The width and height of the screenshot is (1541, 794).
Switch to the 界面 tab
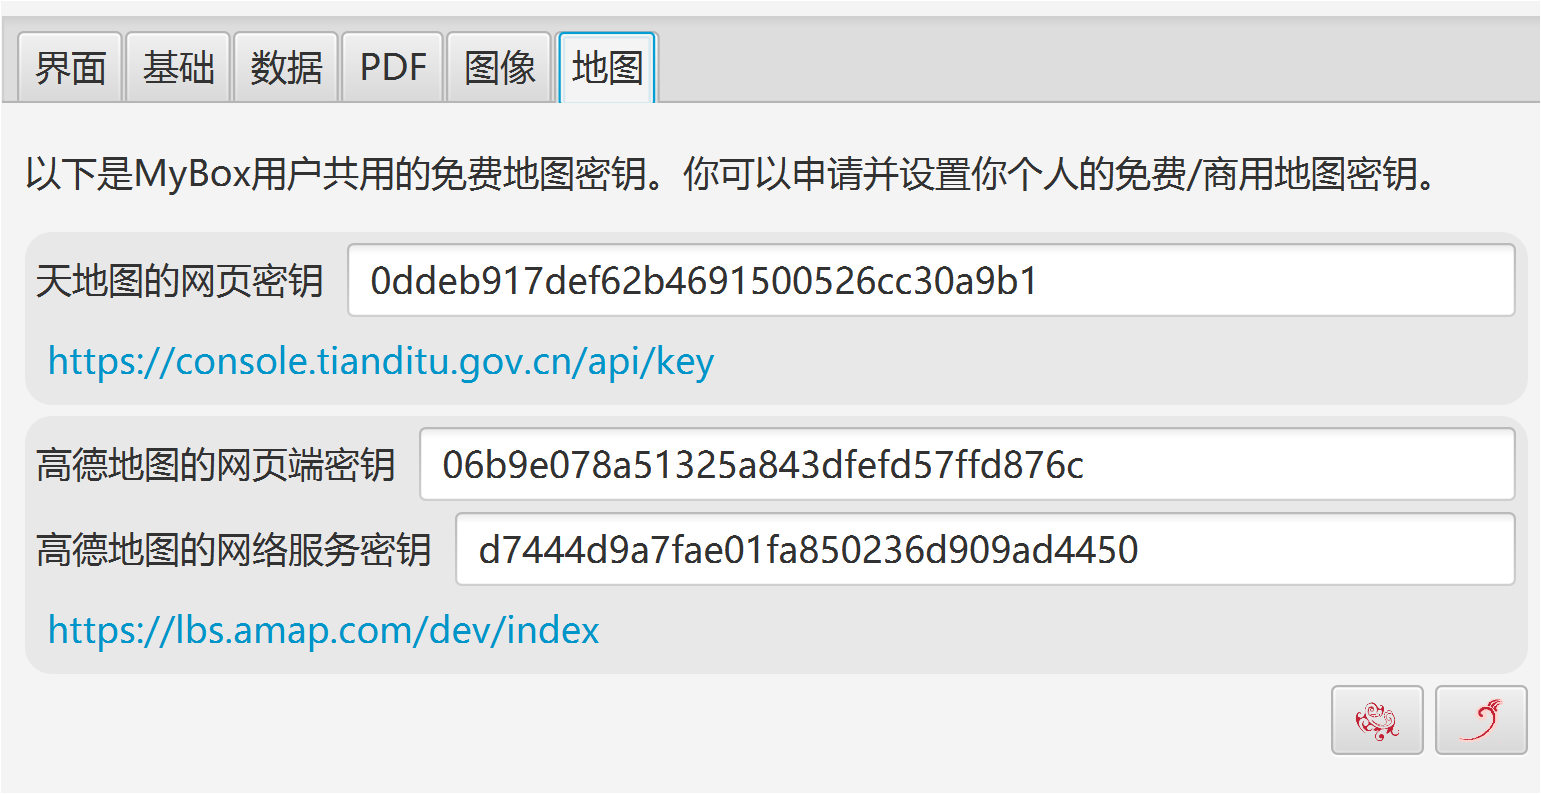pos(70,68)
